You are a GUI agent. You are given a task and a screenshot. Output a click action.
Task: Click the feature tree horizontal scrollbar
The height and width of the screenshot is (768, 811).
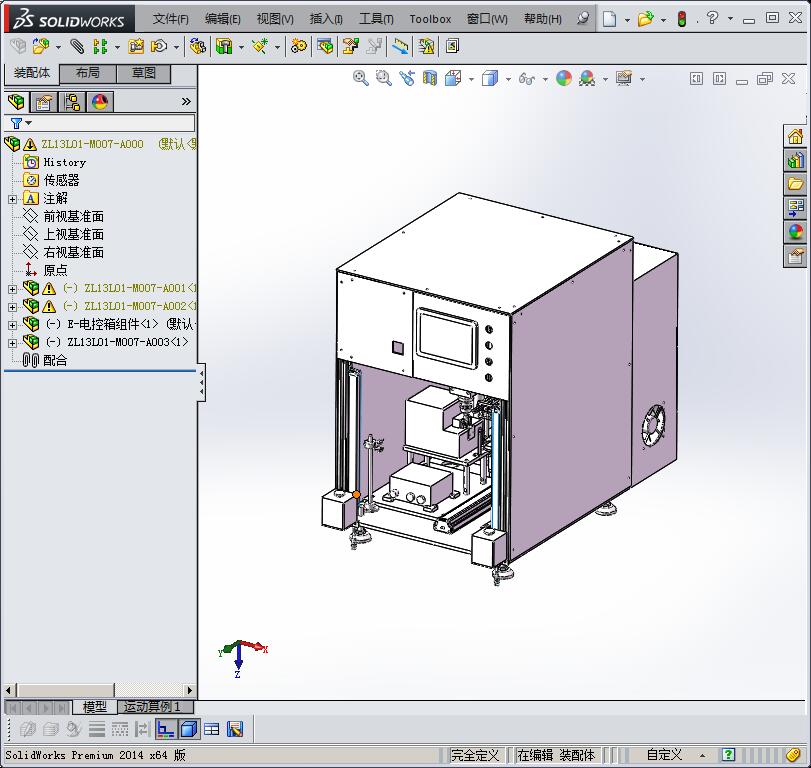tap(99, 690)
